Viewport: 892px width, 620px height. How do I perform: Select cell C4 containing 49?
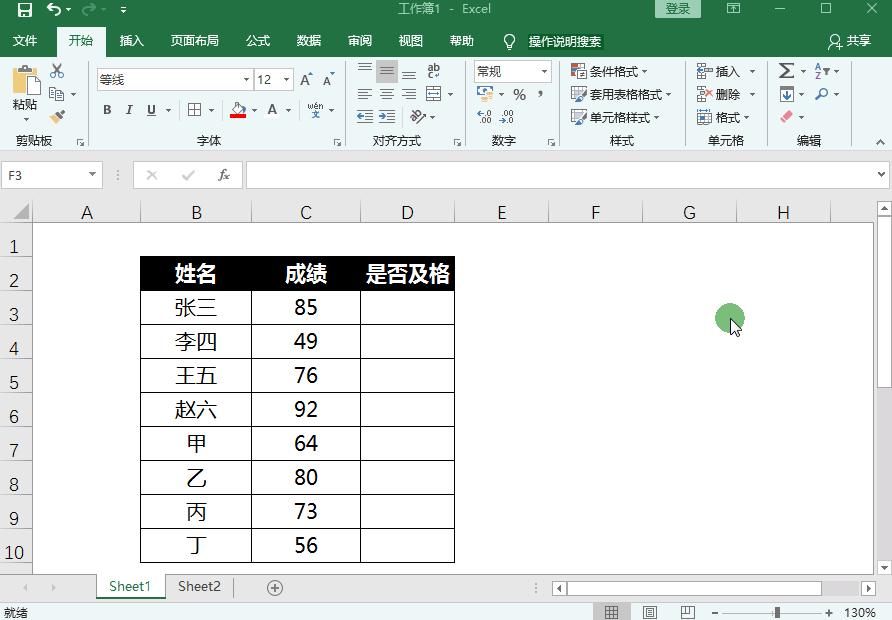pyautogui.click(x=306, y=341)
